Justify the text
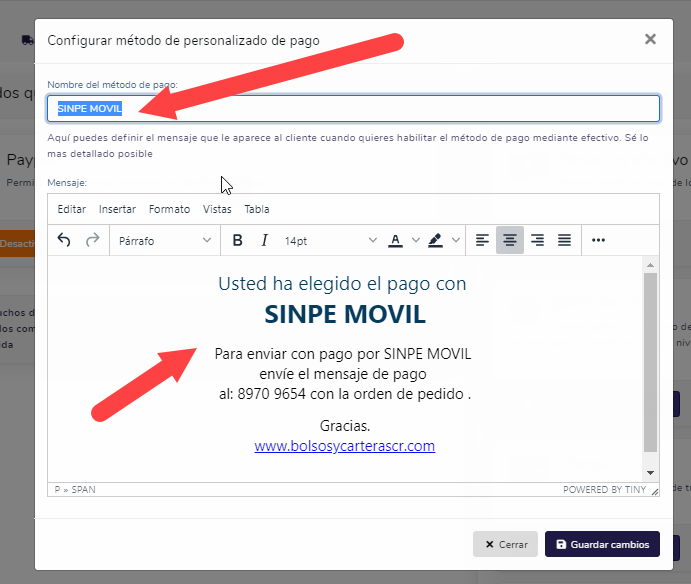Screen dimensions: 691x584 (565, 240)
